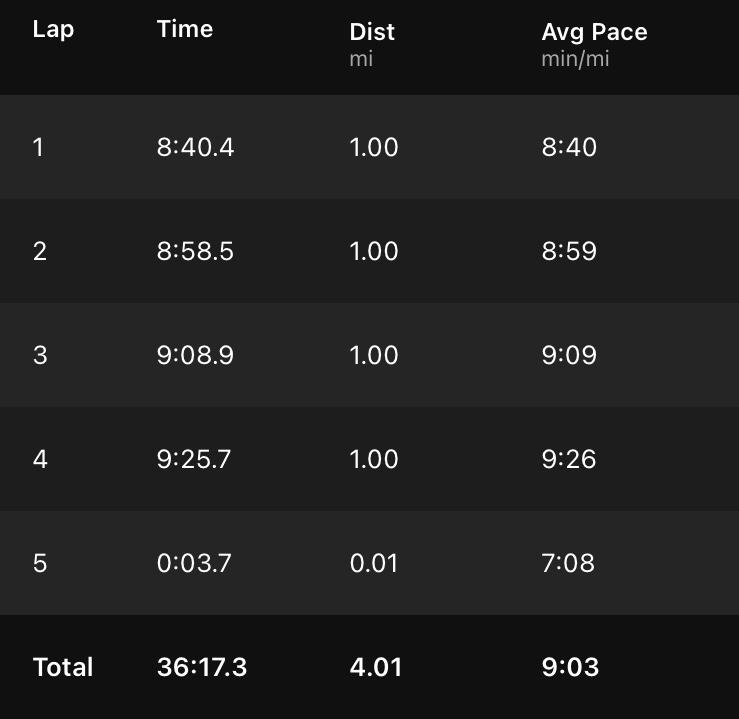Image resolution: width=739 pixels, height=719 pixels.
Task: Click the total average pace 9:03
Action: 570,667
